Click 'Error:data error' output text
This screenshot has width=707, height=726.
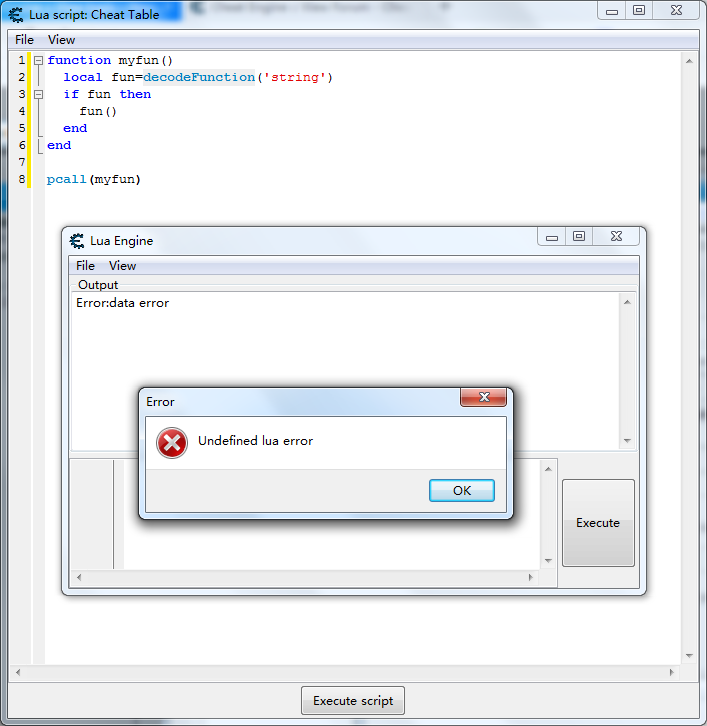click(x=122, y=303)
